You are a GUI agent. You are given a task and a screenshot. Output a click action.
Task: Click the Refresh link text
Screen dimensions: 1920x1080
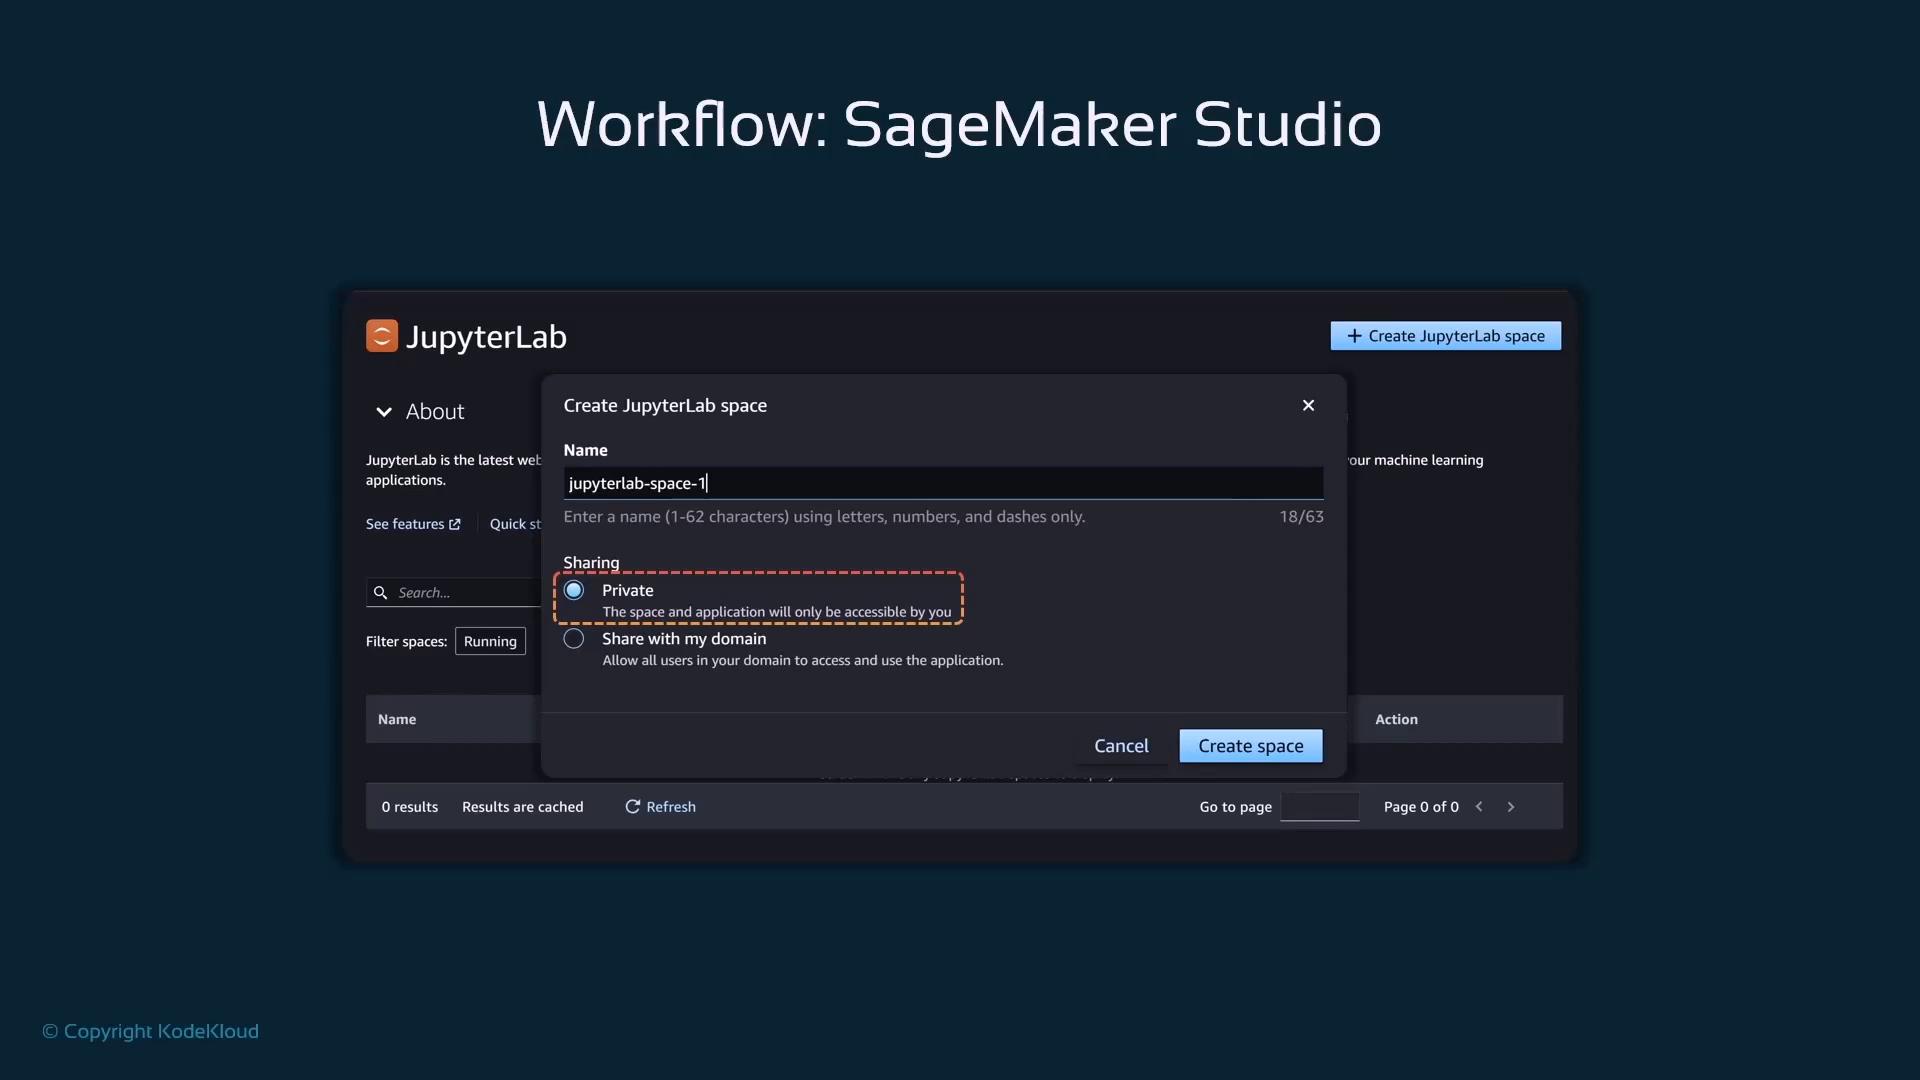671,807
